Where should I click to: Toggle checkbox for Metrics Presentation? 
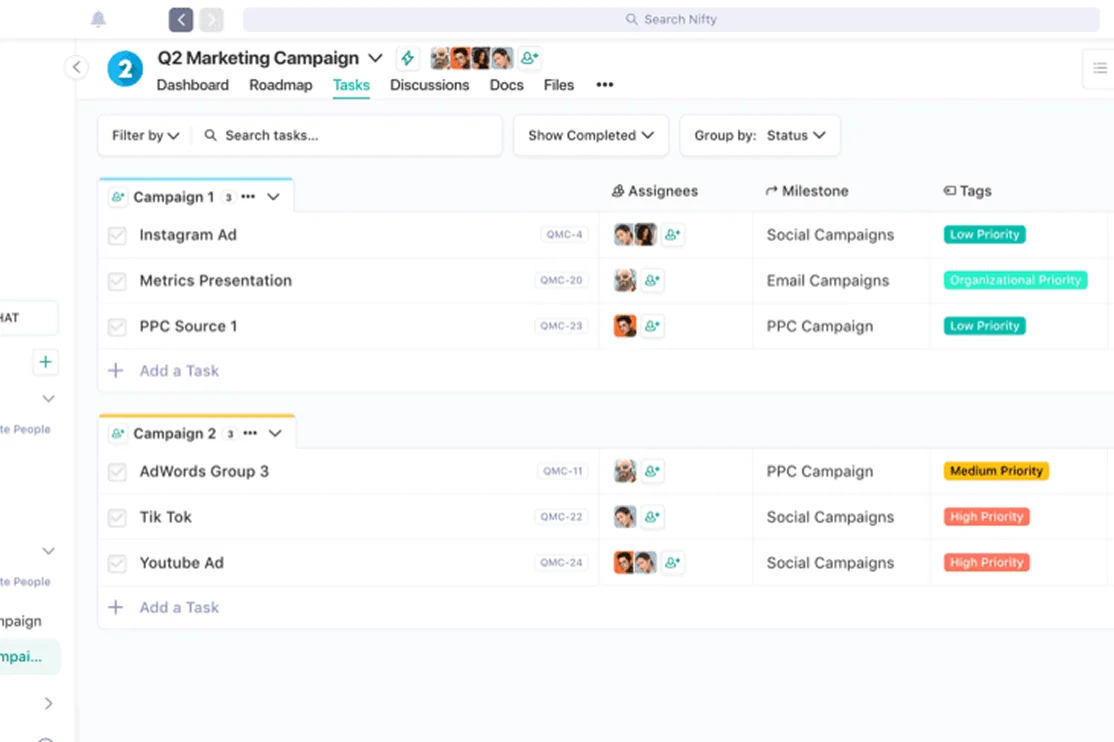pos(117,281)
